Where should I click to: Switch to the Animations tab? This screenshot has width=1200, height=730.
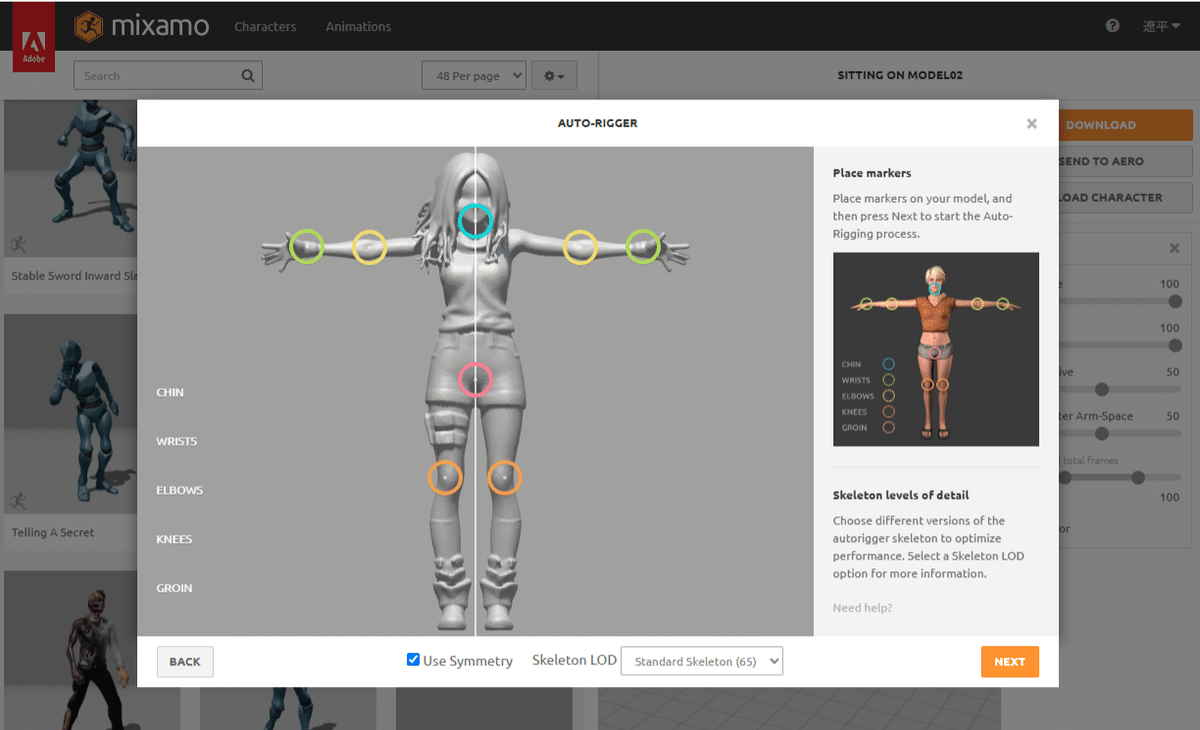pos(358,27)
